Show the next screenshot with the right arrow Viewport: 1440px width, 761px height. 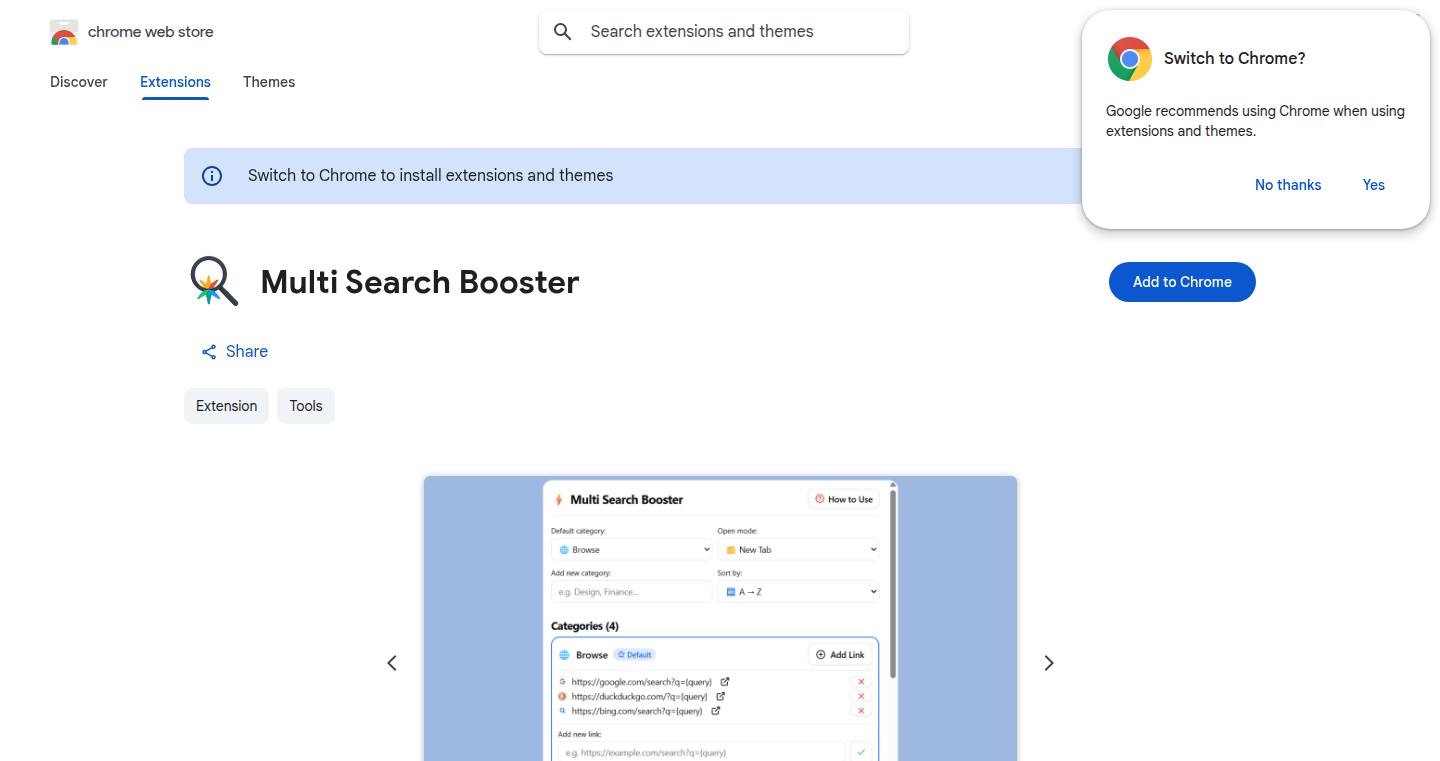pos(1049,663)
